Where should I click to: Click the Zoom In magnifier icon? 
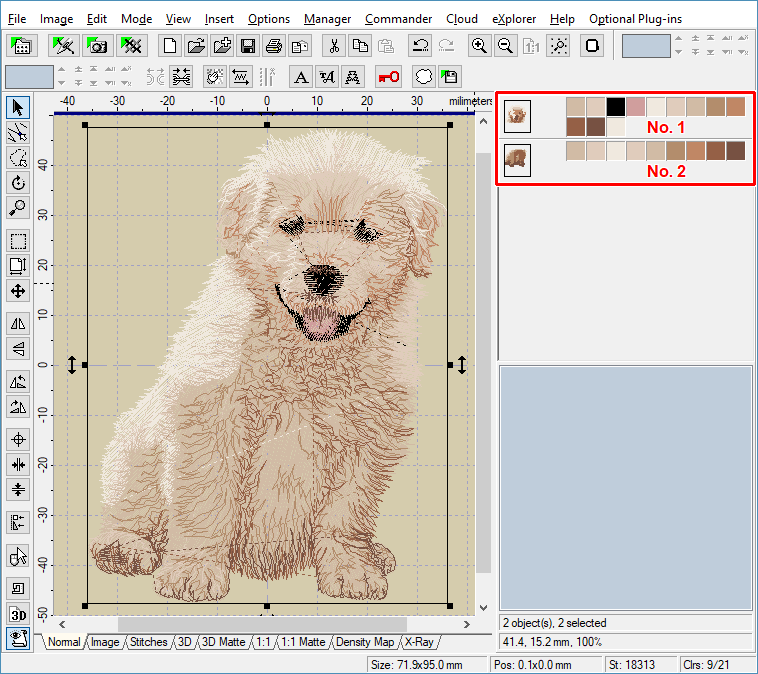tap(480, 46)
